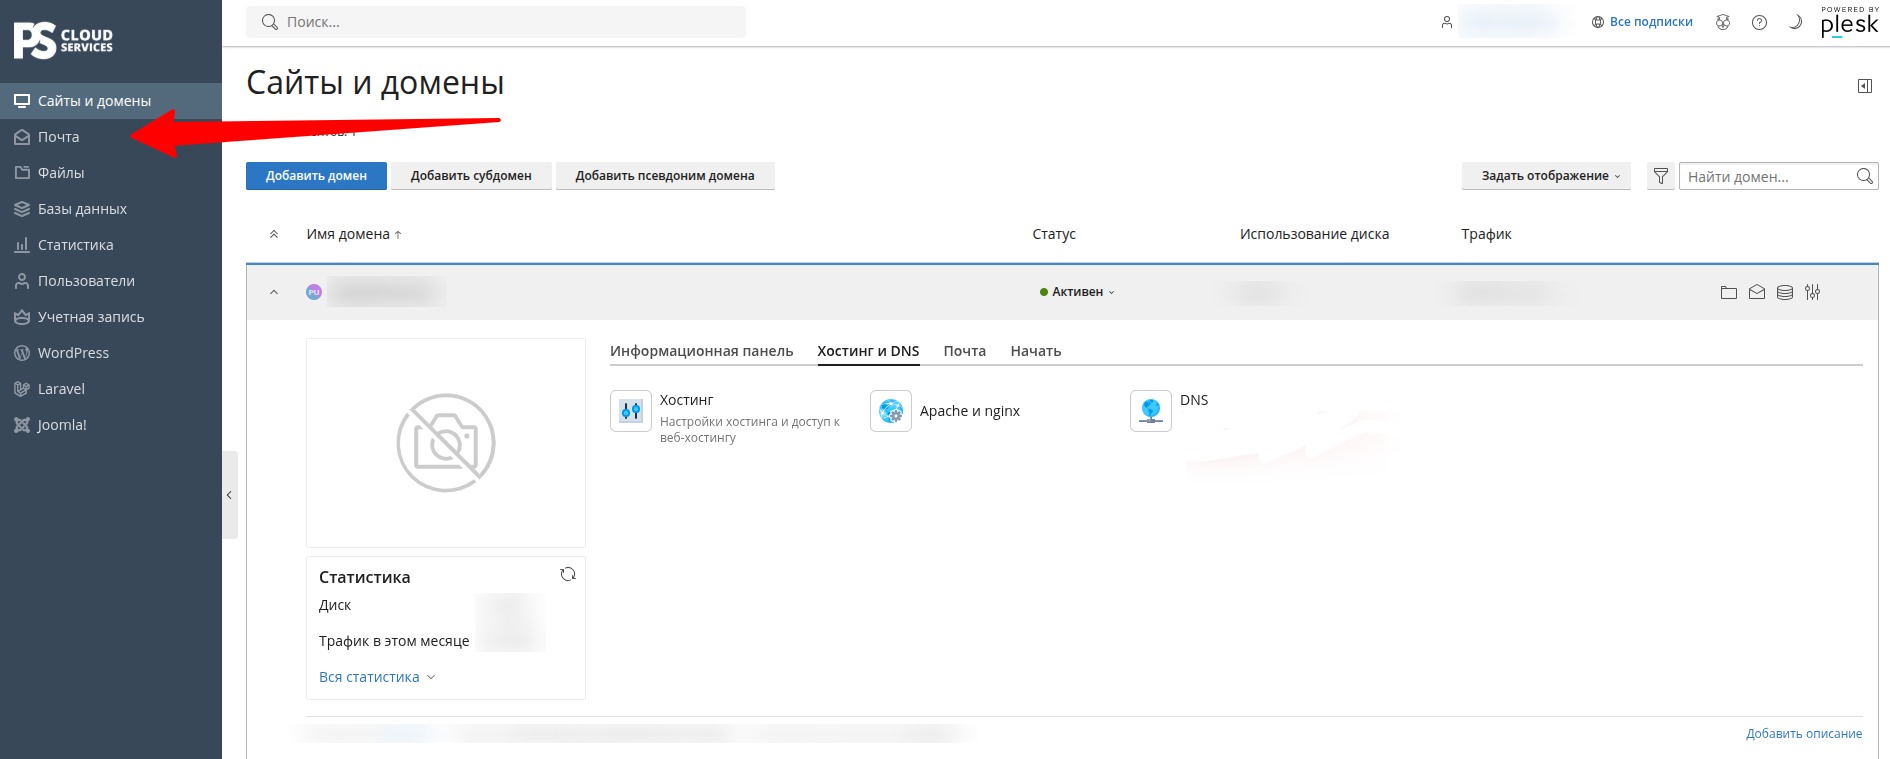Image resolution: width=1890 pixels, height=759 pixels.
Task: Click the Найти домен search field
Action: click(x=1766, y=176)
